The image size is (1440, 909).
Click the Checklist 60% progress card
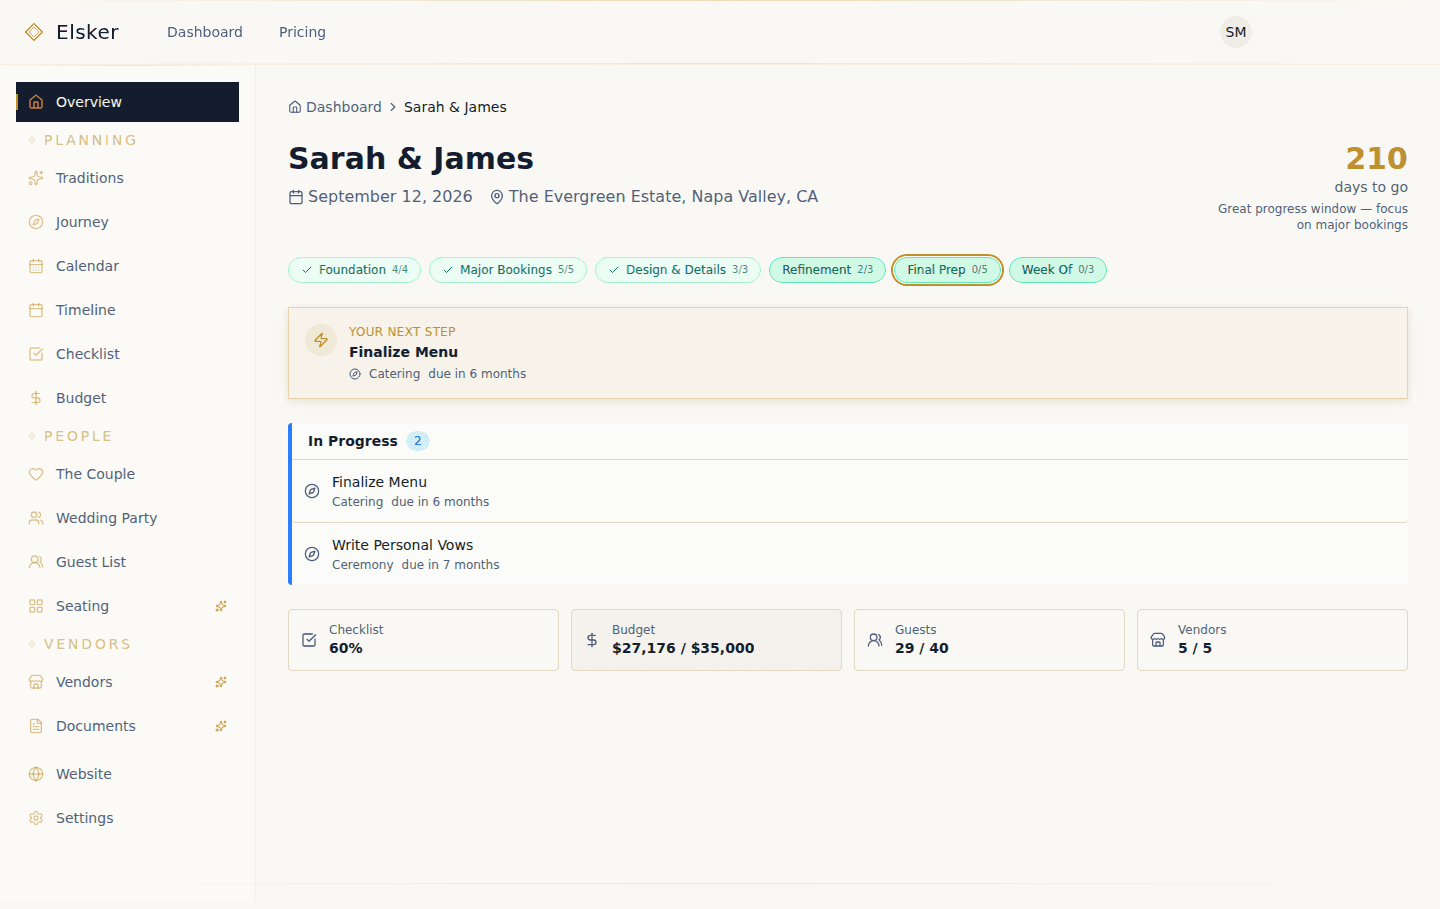[423, 639]
